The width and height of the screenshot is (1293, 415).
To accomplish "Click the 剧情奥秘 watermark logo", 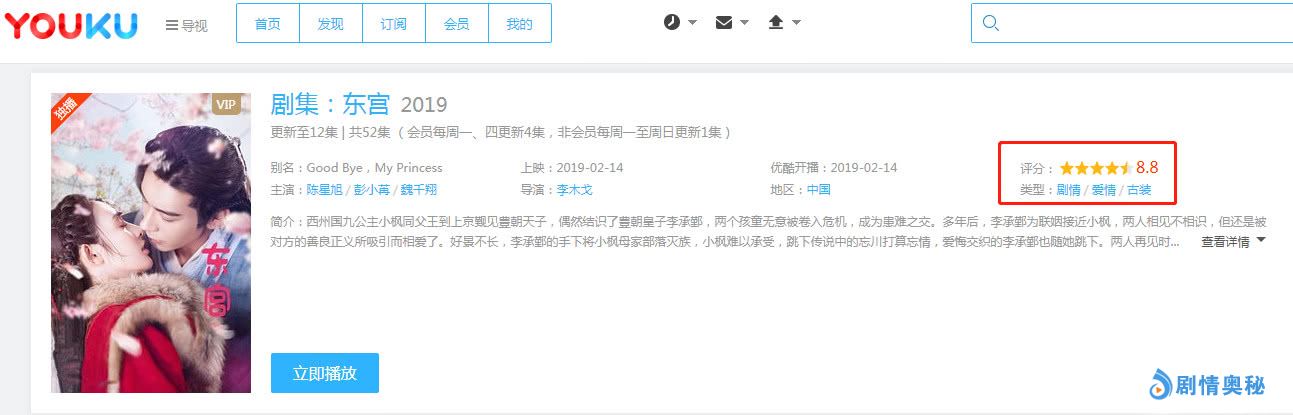I will [1207, 384].
